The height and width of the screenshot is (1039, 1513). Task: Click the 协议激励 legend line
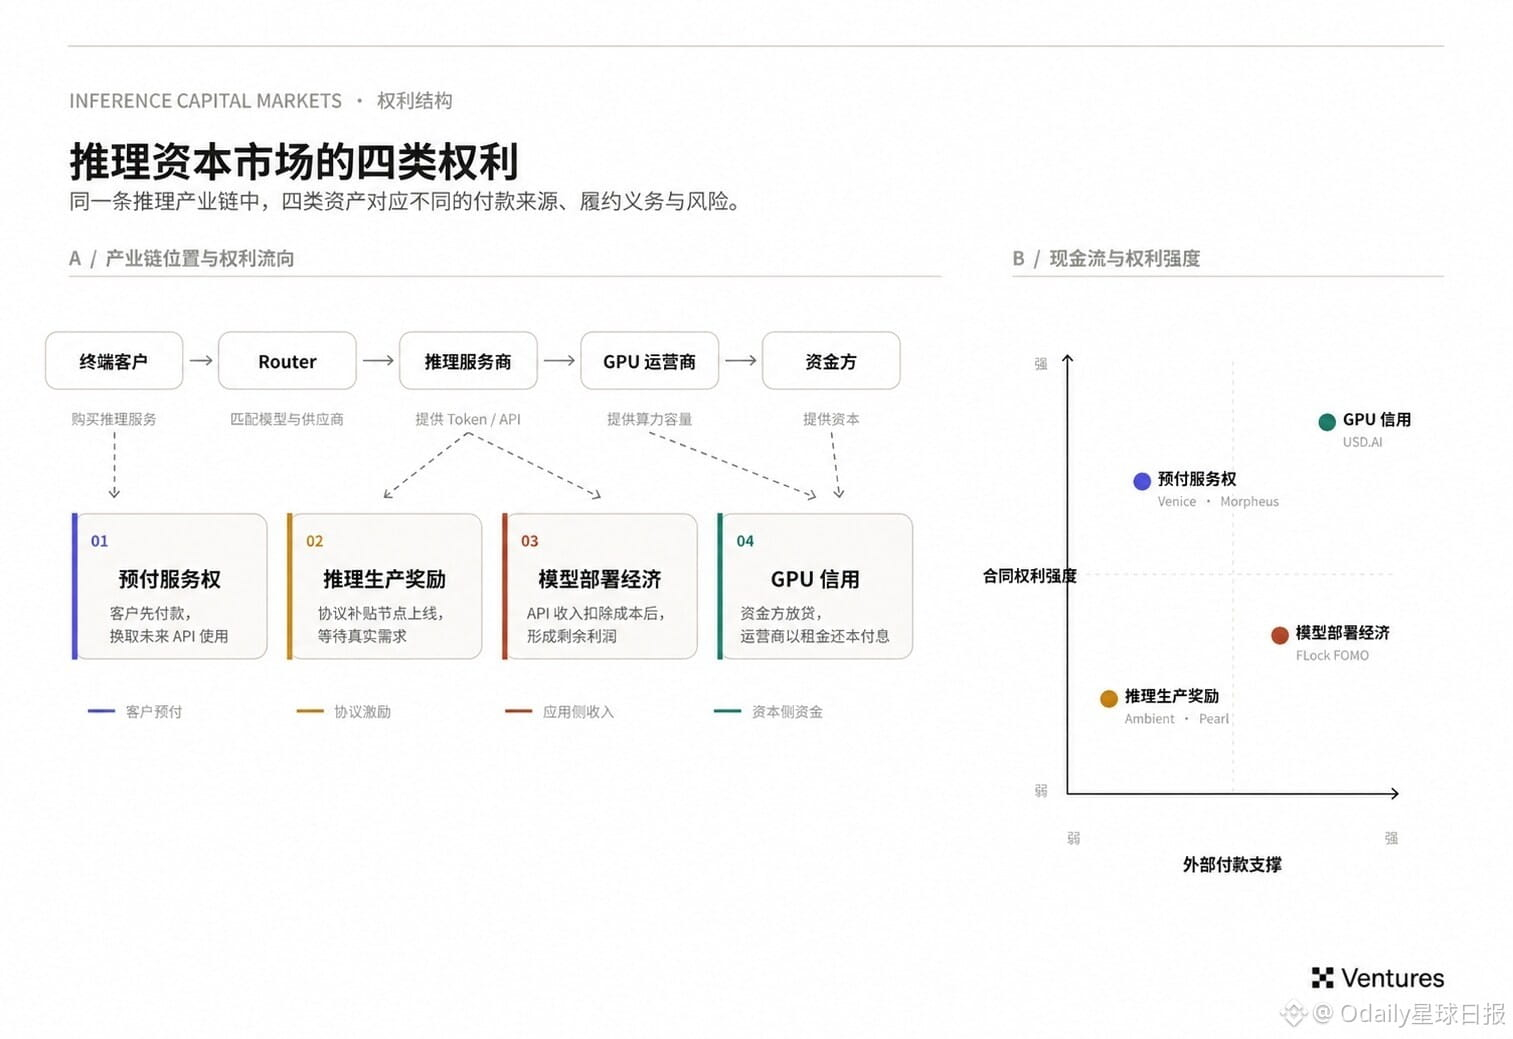pos(310,711)
